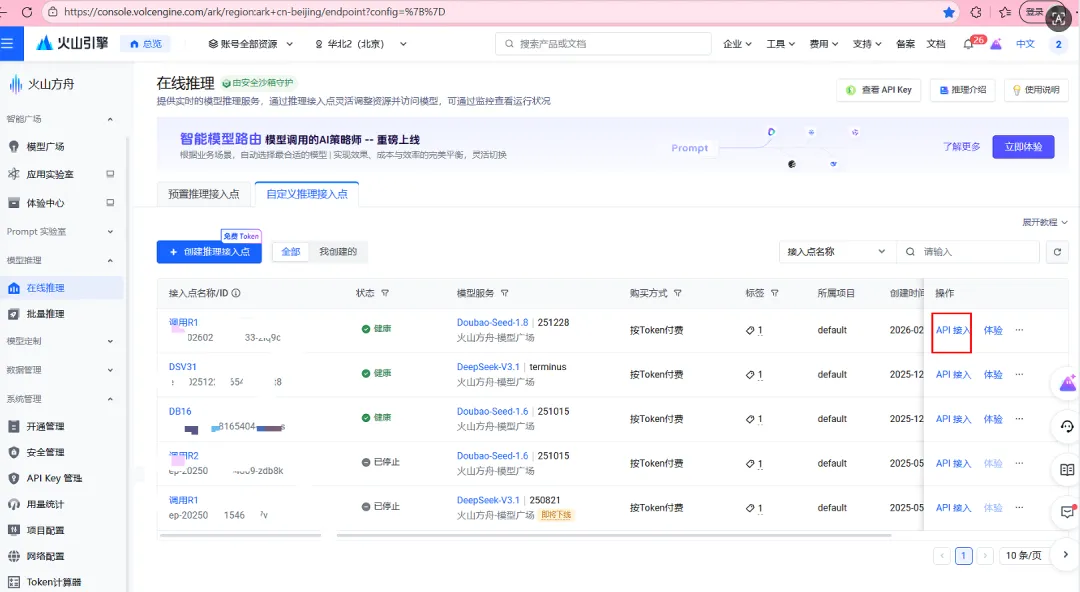Open 使用说明 button

pyautogui.click(x=1036, y=90)
